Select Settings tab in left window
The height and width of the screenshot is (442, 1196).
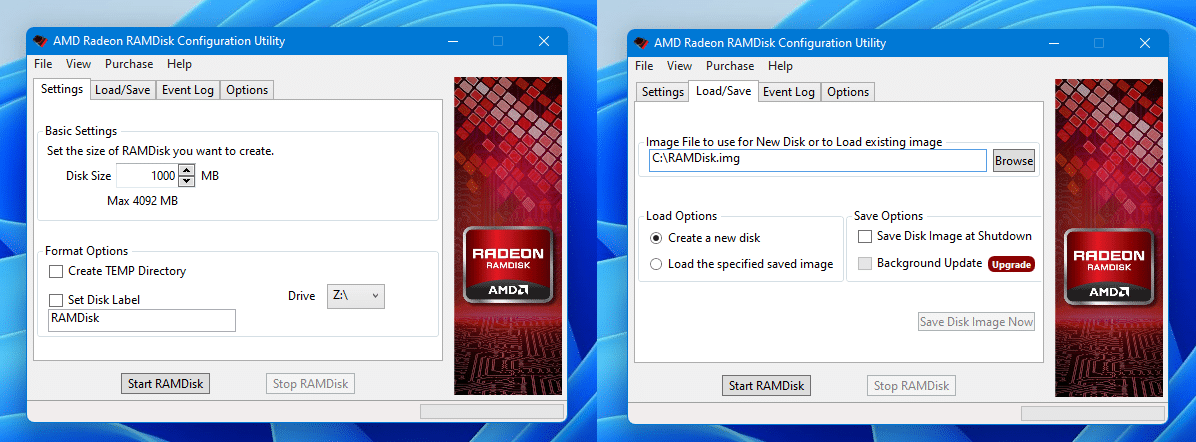(62, 89)
